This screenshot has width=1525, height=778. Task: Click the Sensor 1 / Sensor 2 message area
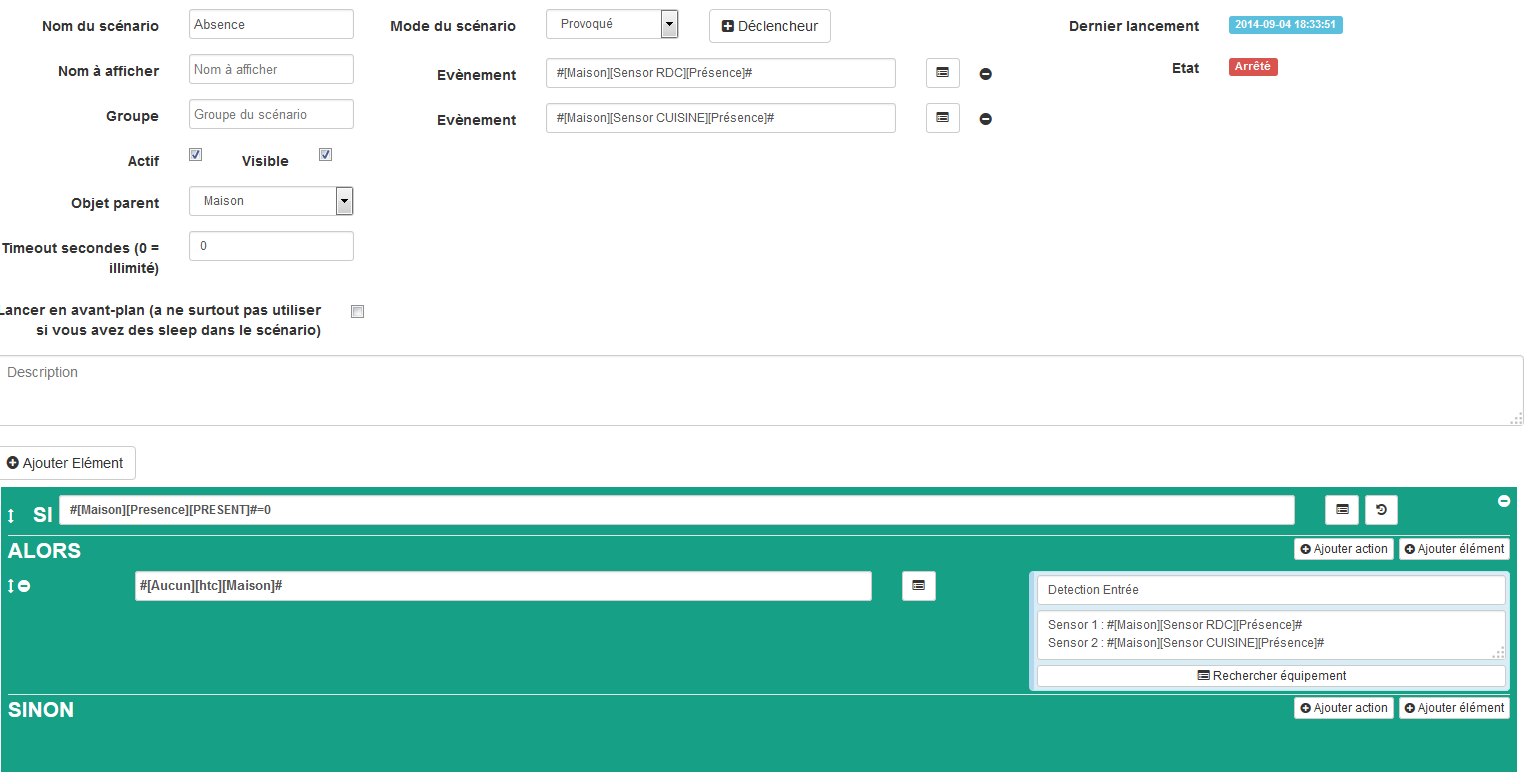click(x=1271, y=635)
